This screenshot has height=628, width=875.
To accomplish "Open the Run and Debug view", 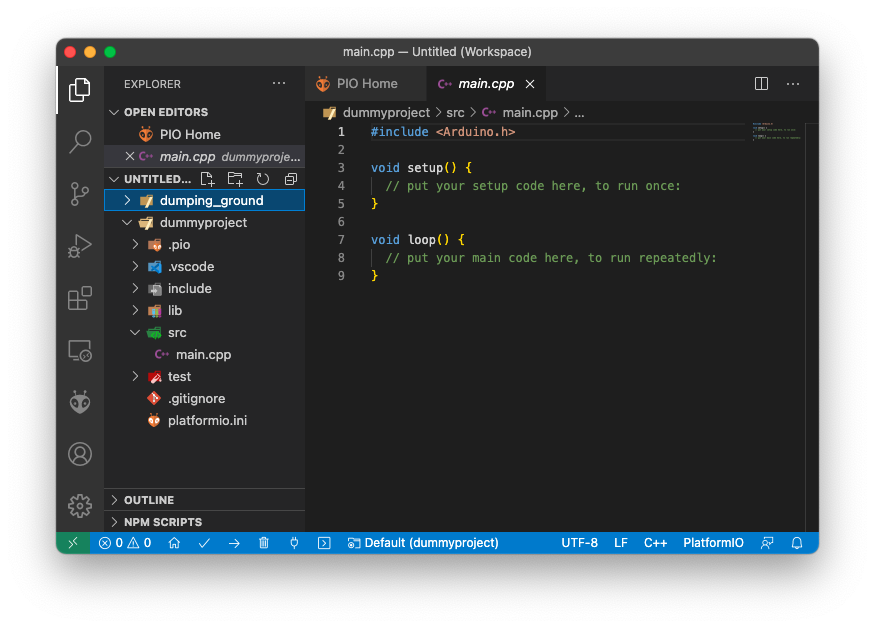I will point(80,246).
